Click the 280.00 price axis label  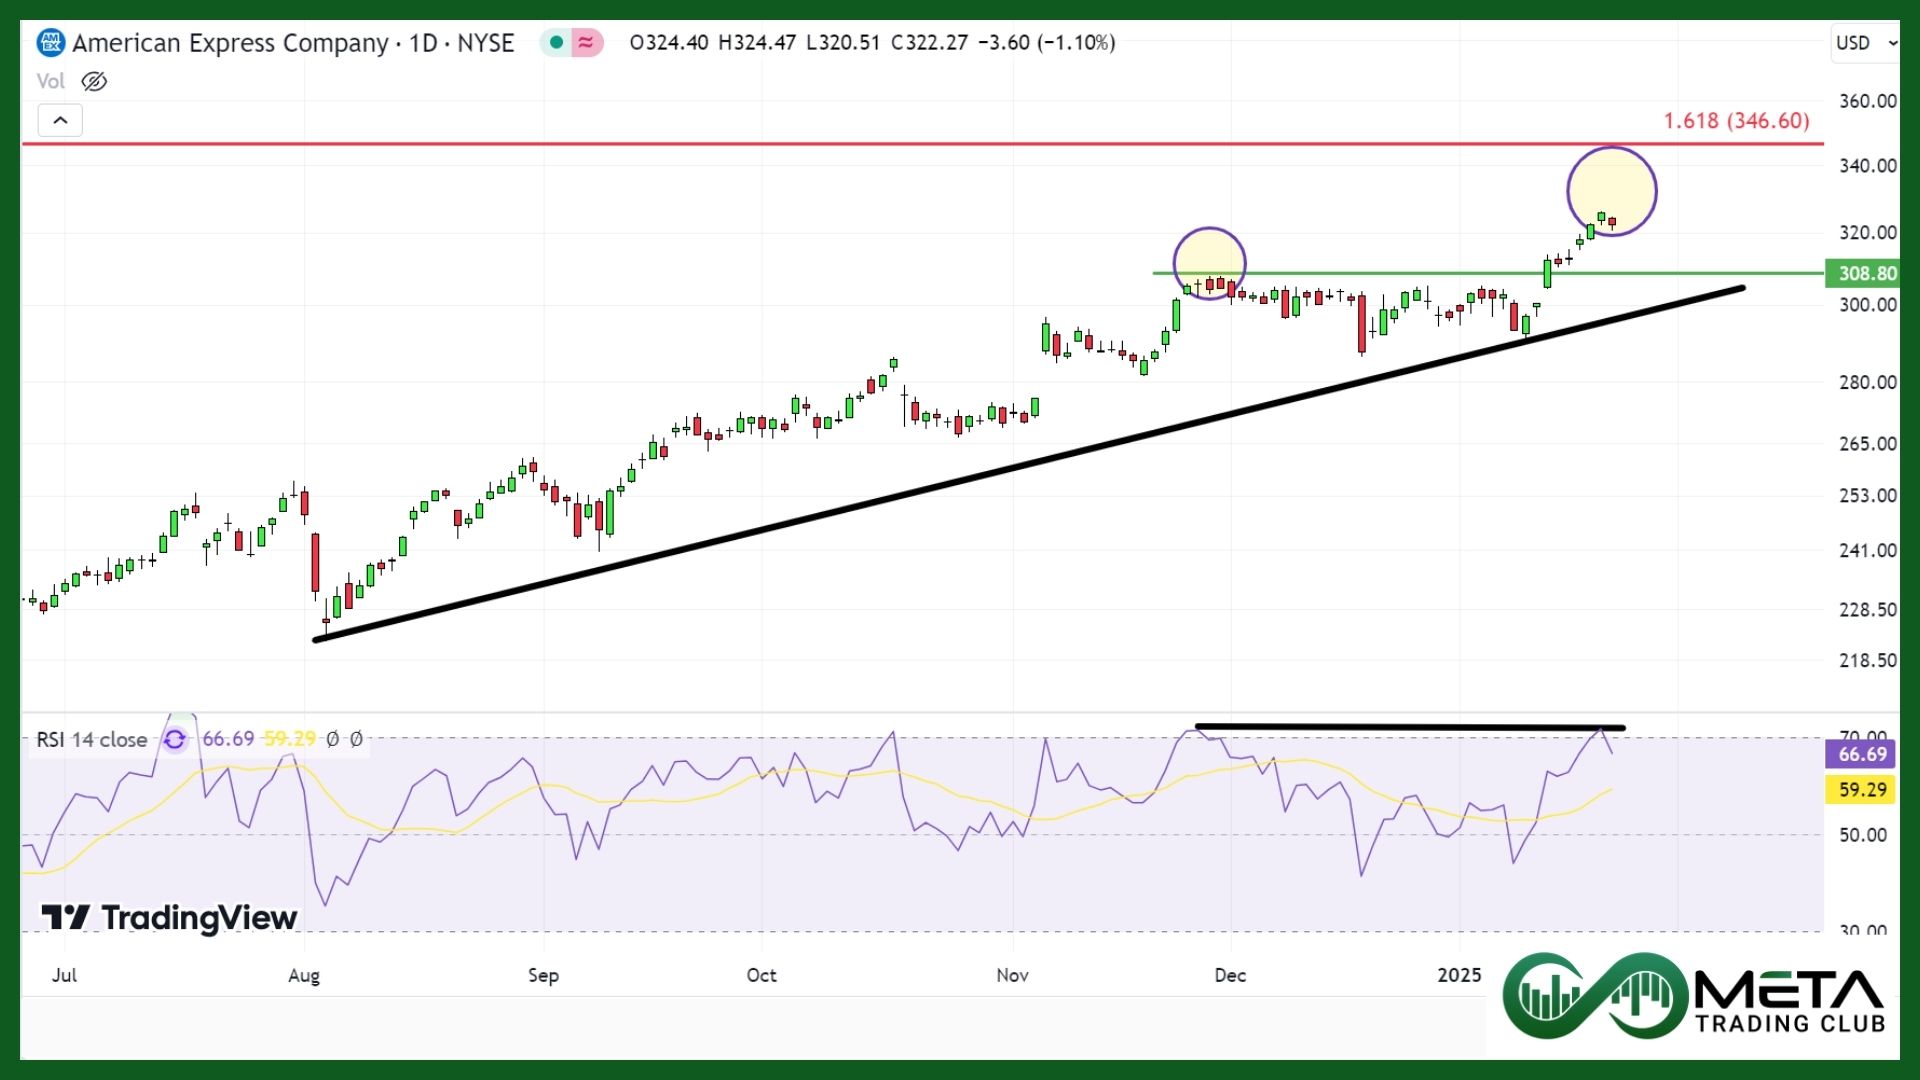point(1867,383)
